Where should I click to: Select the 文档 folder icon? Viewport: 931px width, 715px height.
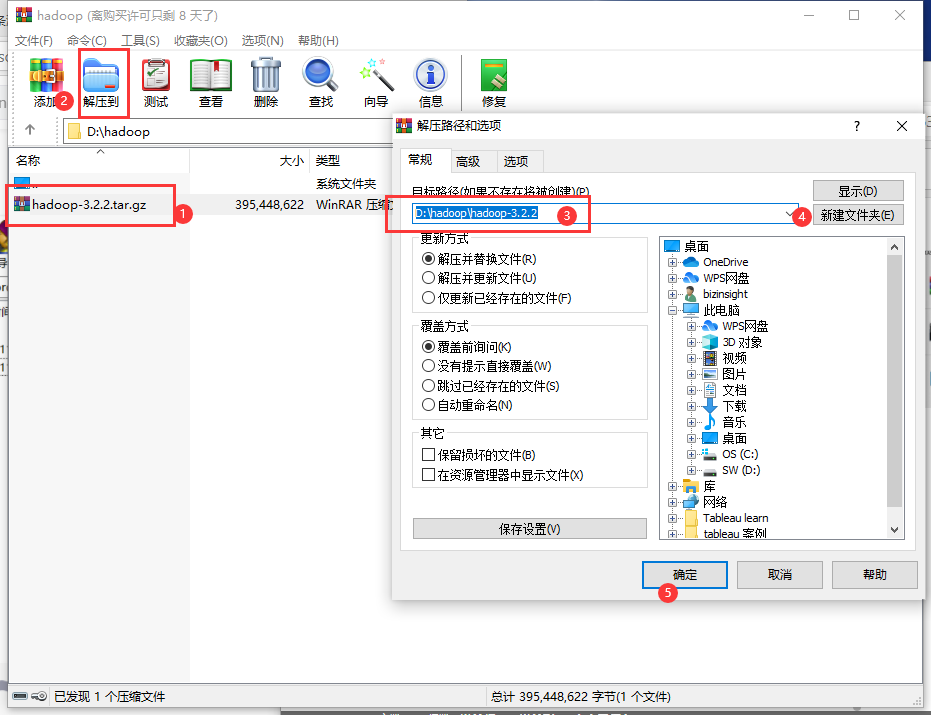coord(710,390)
